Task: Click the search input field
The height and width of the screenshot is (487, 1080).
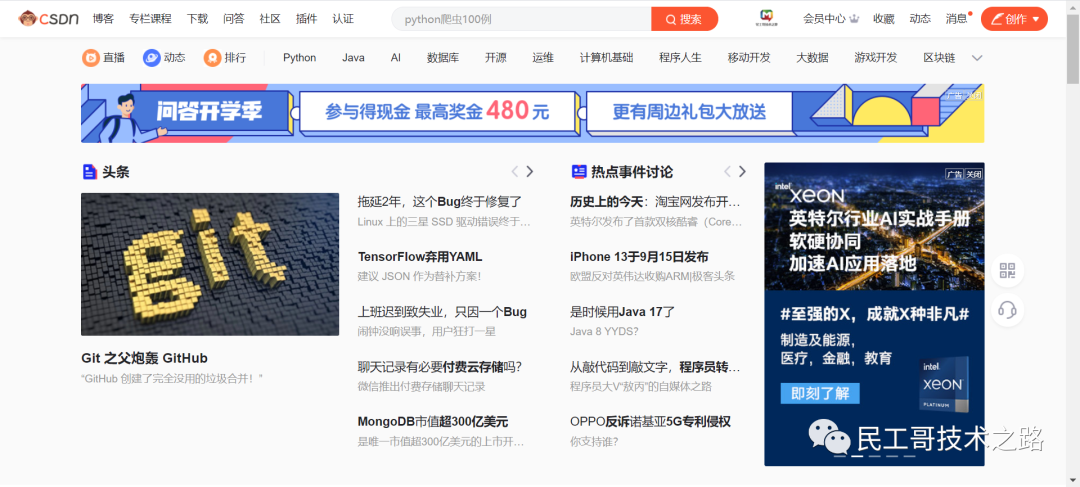Action: coord(521,19)
